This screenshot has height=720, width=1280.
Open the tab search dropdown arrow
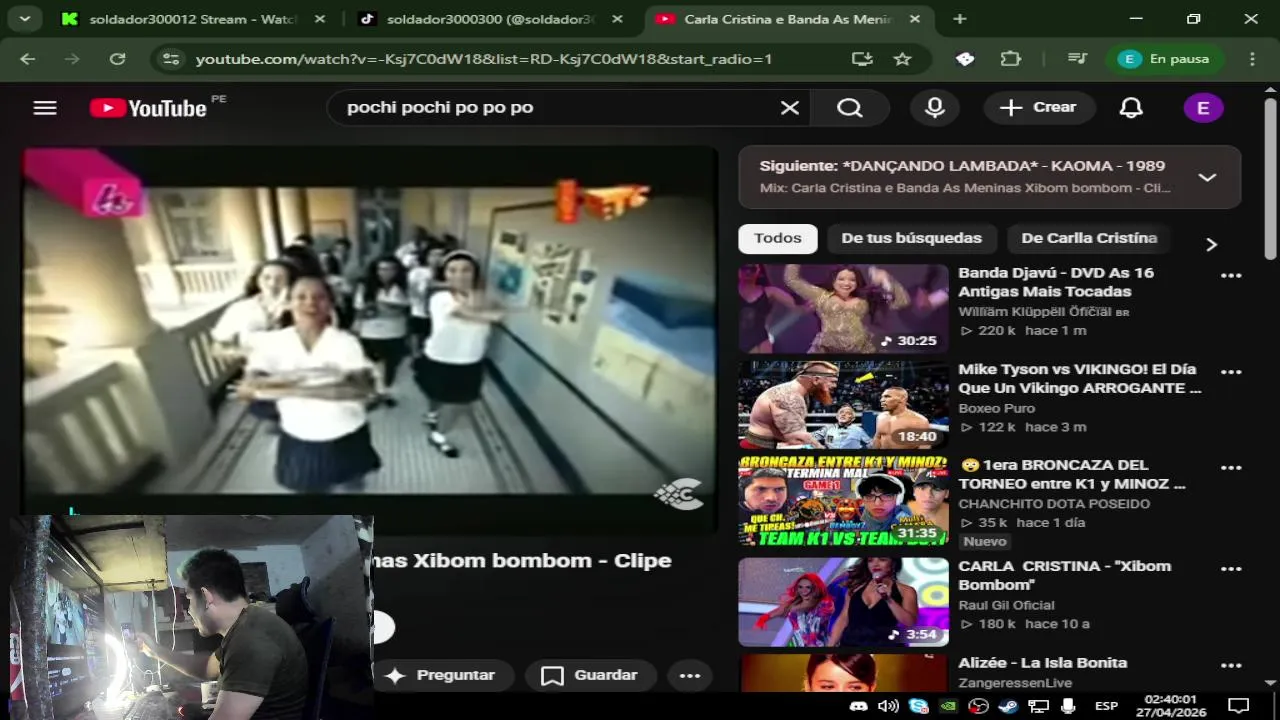[24, 18]
